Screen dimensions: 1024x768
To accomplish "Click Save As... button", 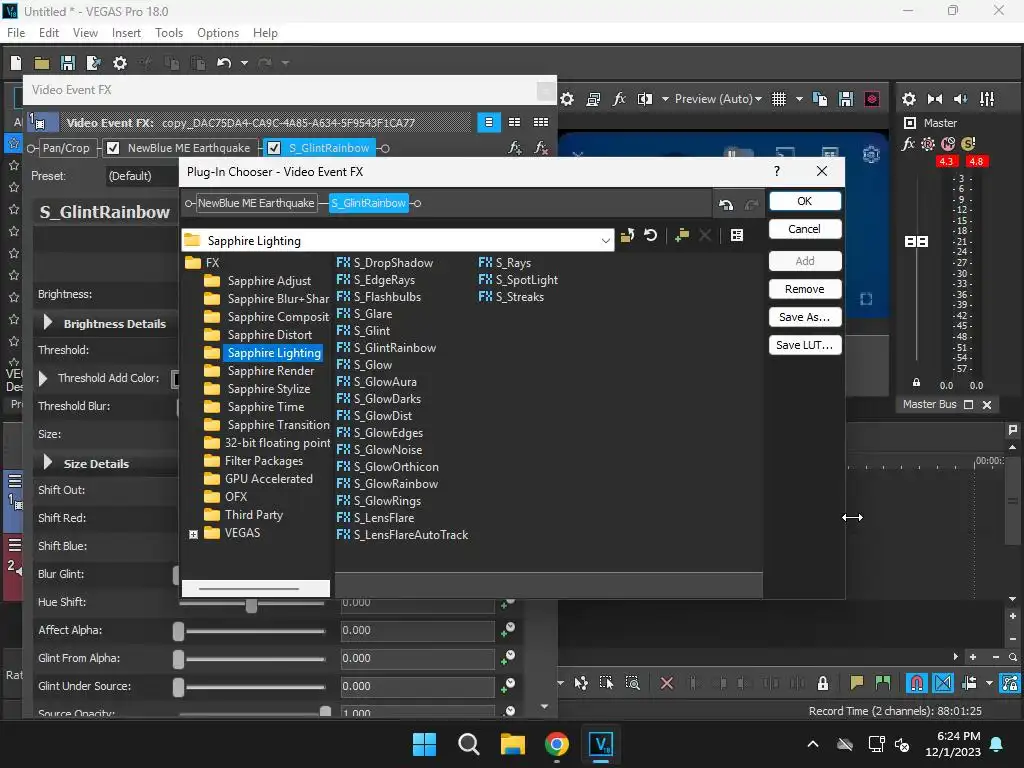I will pyautogui.click(x=805, y=317).
